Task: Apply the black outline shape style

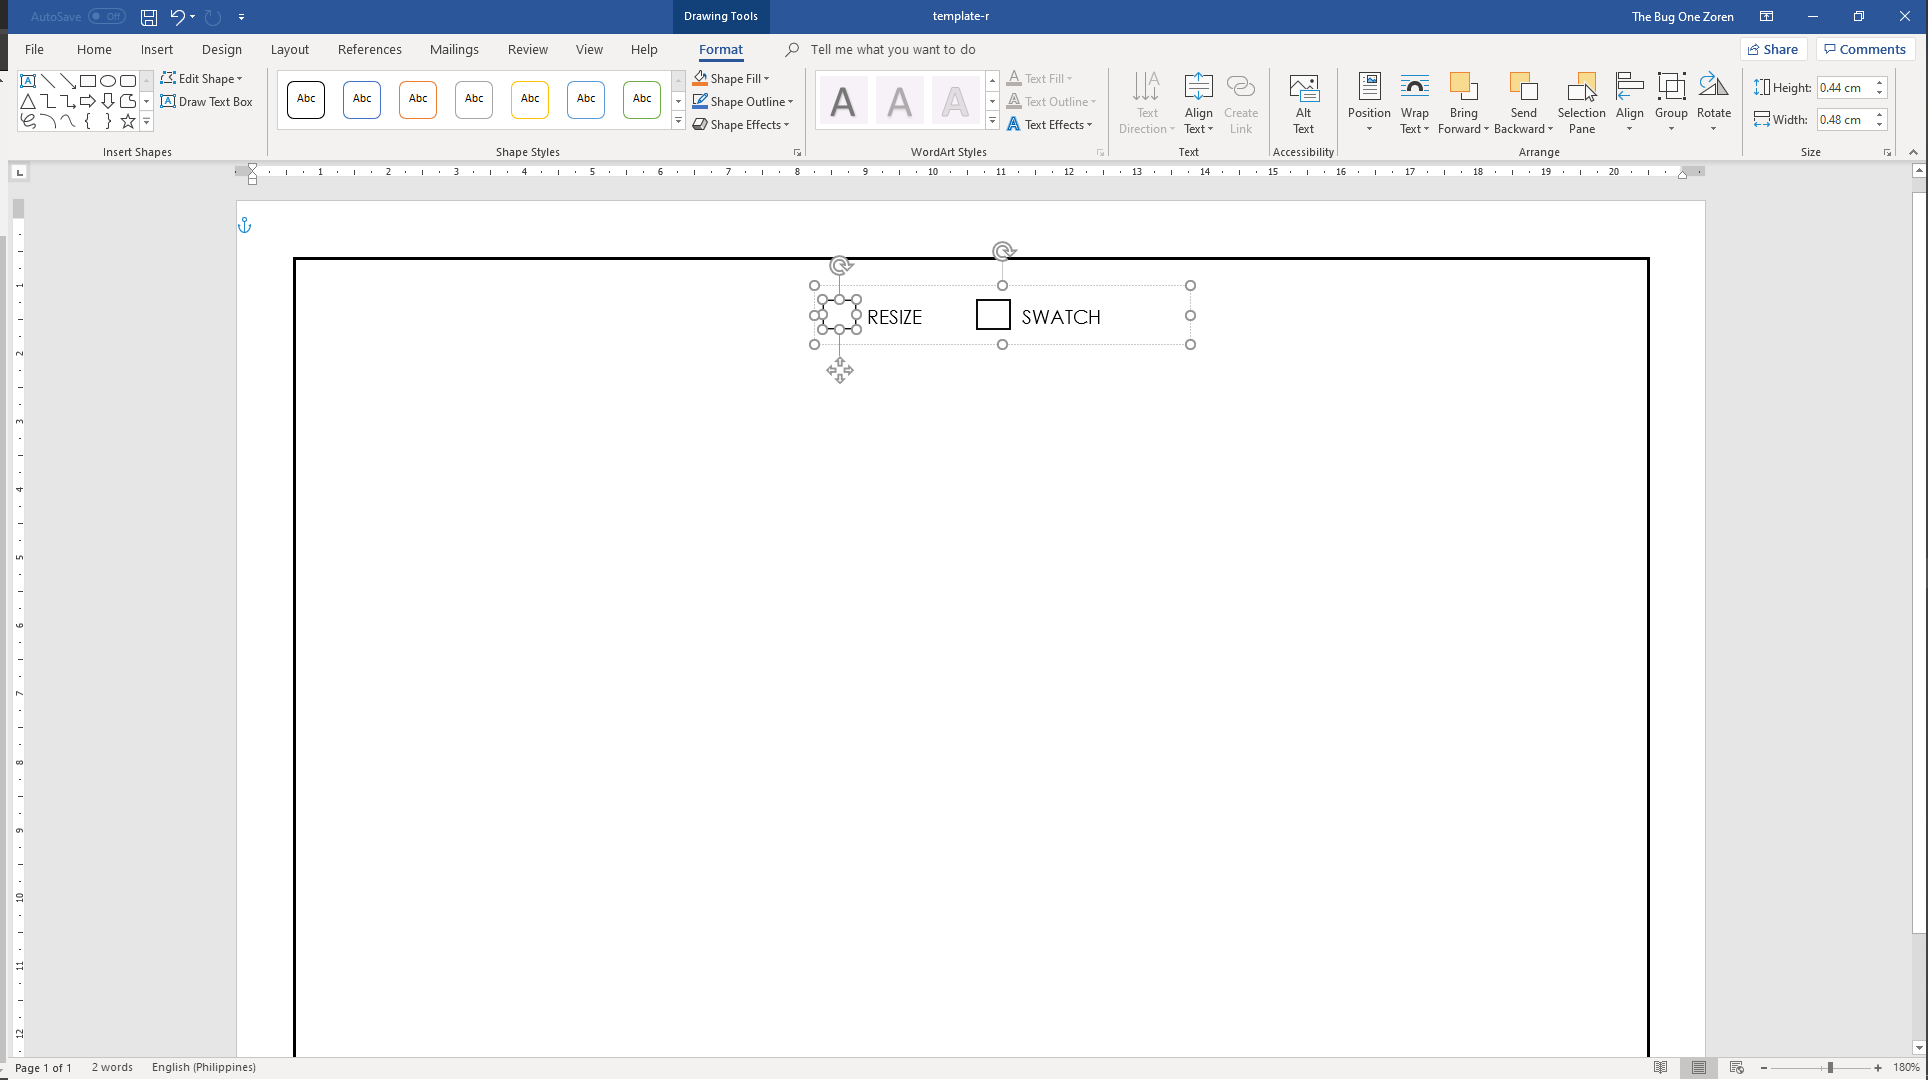Action: [306, 99]
